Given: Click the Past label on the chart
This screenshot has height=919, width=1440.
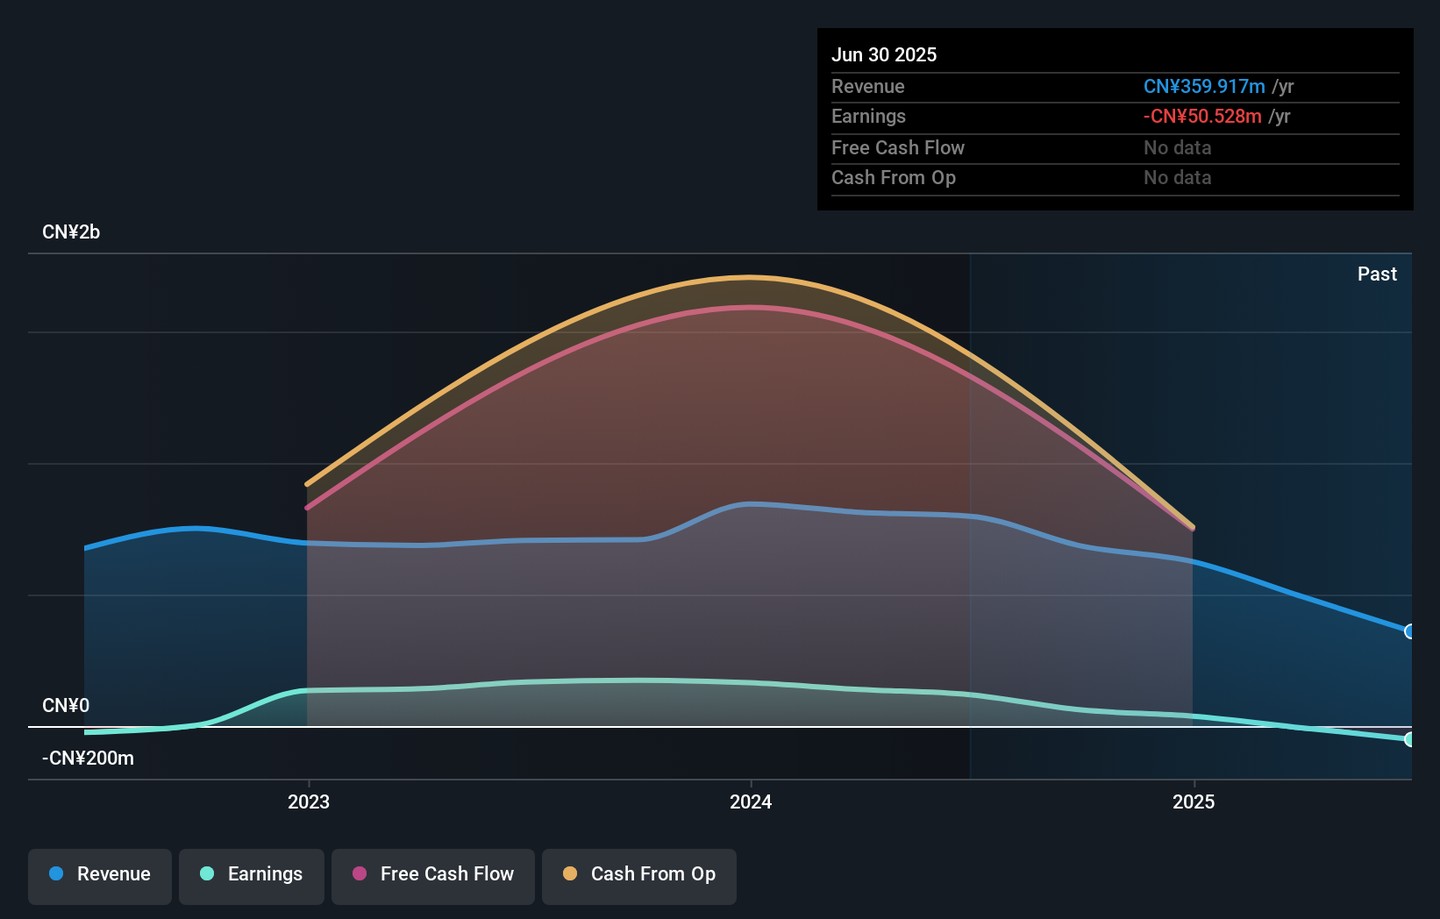Looking at the screenshot, I should pyautogui.click(x=1376, y=274).
